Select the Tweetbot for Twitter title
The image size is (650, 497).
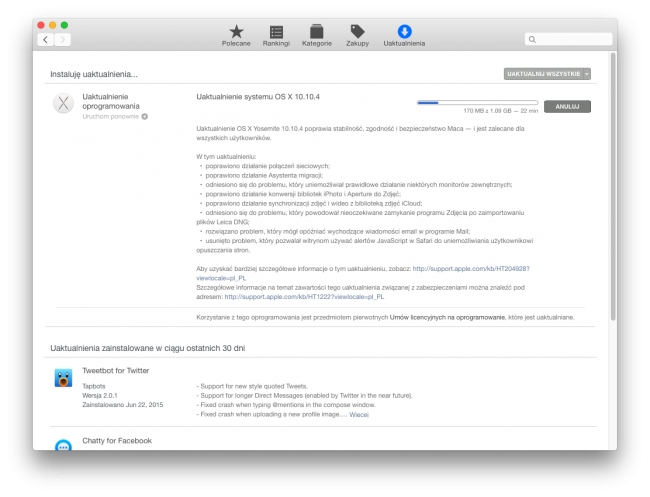point(116,371)
